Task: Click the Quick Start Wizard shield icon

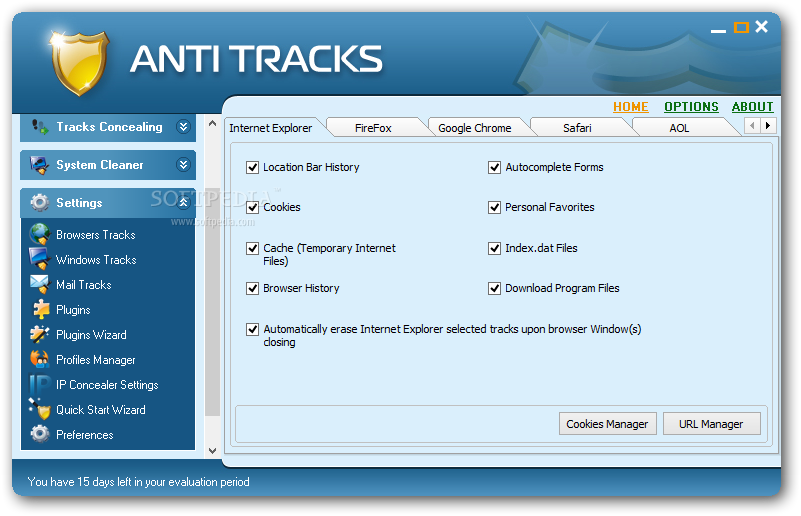Action: coord(40,409)
